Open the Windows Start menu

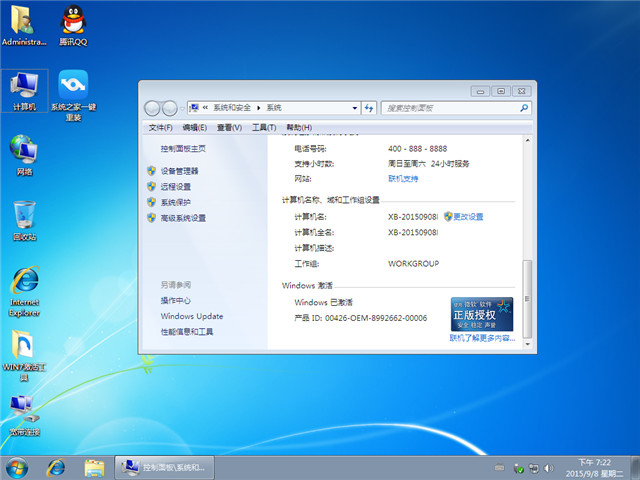pos(17,468)
